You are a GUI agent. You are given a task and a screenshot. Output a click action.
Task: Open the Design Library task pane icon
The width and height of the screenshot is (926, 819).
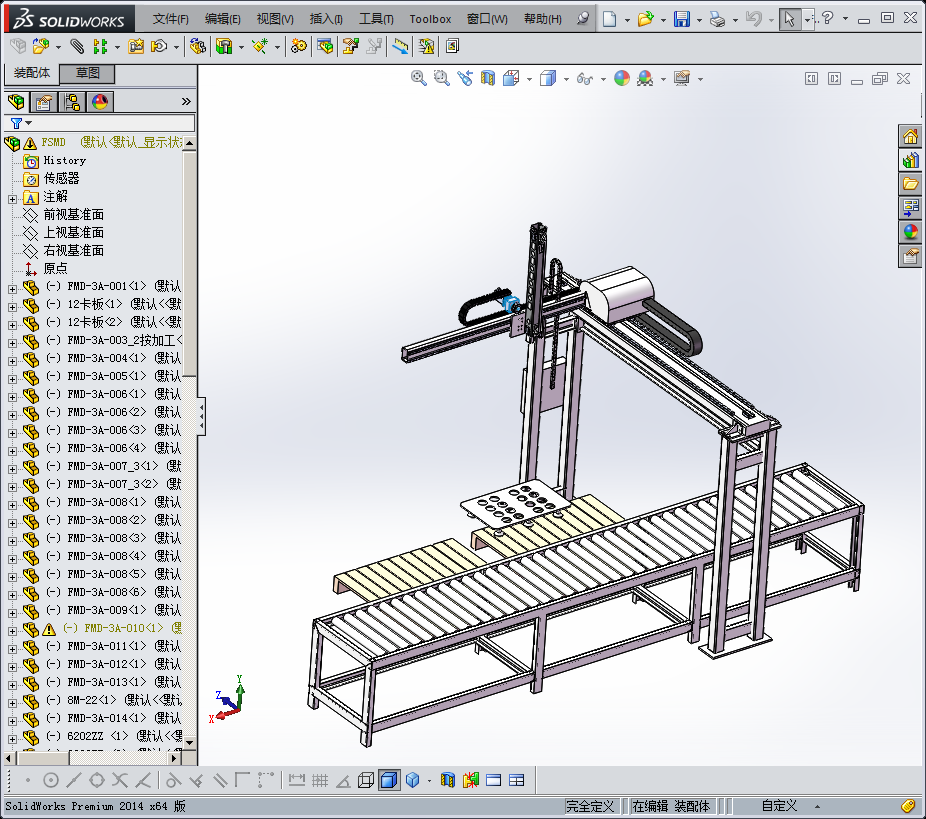coord(910,160)
